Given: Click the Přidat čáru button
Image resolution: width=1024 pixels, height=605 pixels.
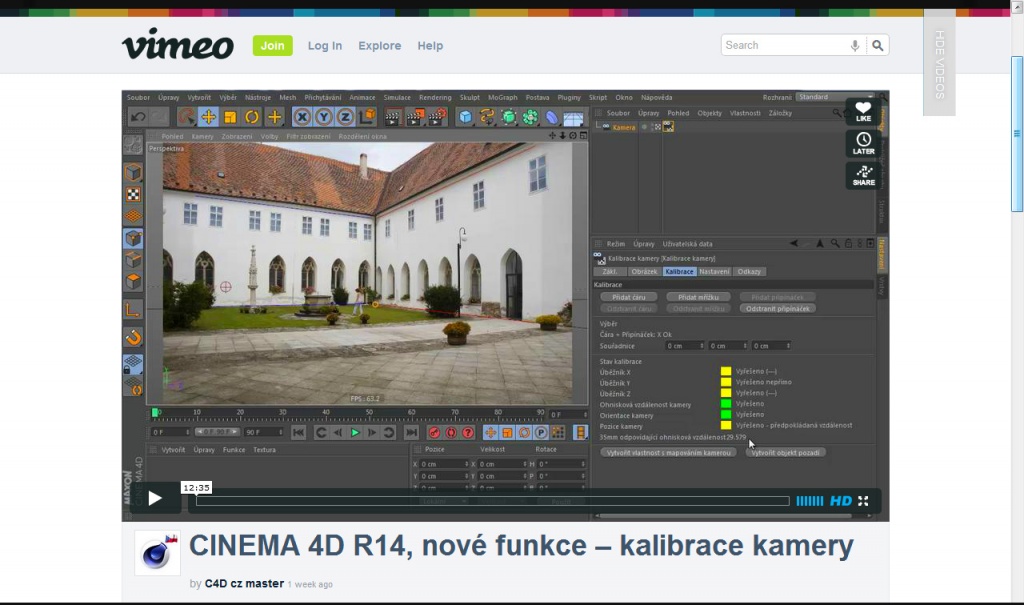Looking at the screenshot, I should pyautogui.click(x=629, y=297).
